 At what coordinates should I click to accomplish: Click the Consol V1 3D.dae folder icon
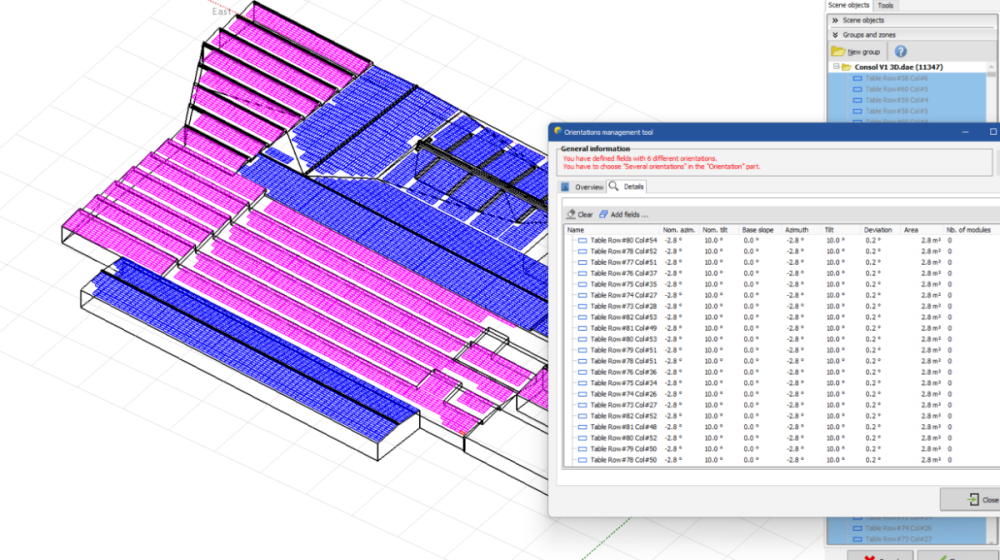pos(846,67)
